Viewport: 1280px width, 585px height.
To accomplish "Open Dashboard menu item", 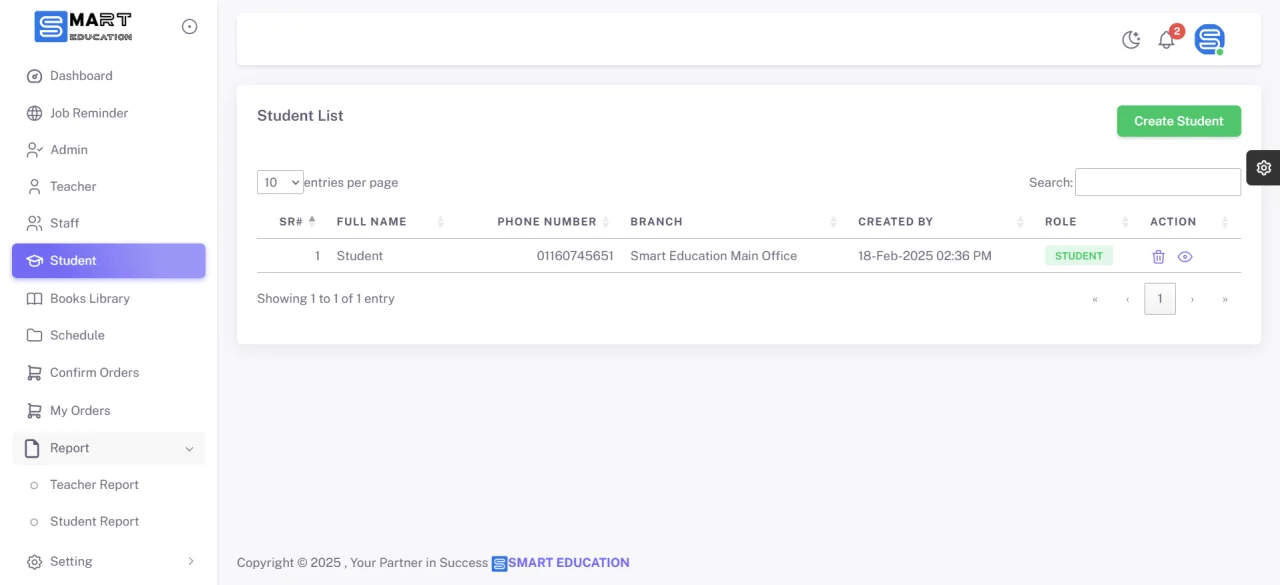I will [108, 76].
